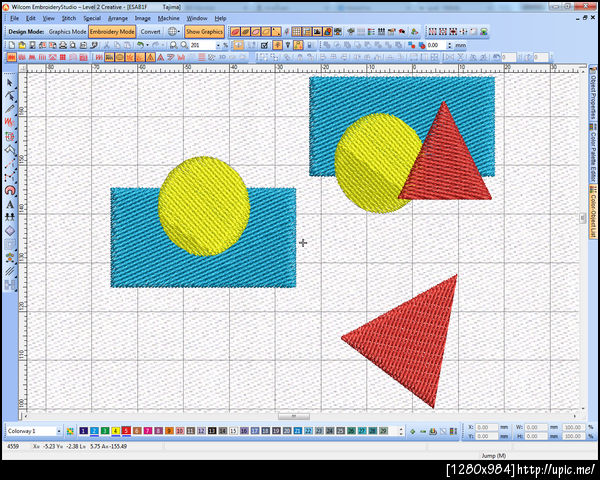The image size is (600, 480).
Task: Select the arrow Select Object tool
Action: pyautogui.click(x=10, y=83)
